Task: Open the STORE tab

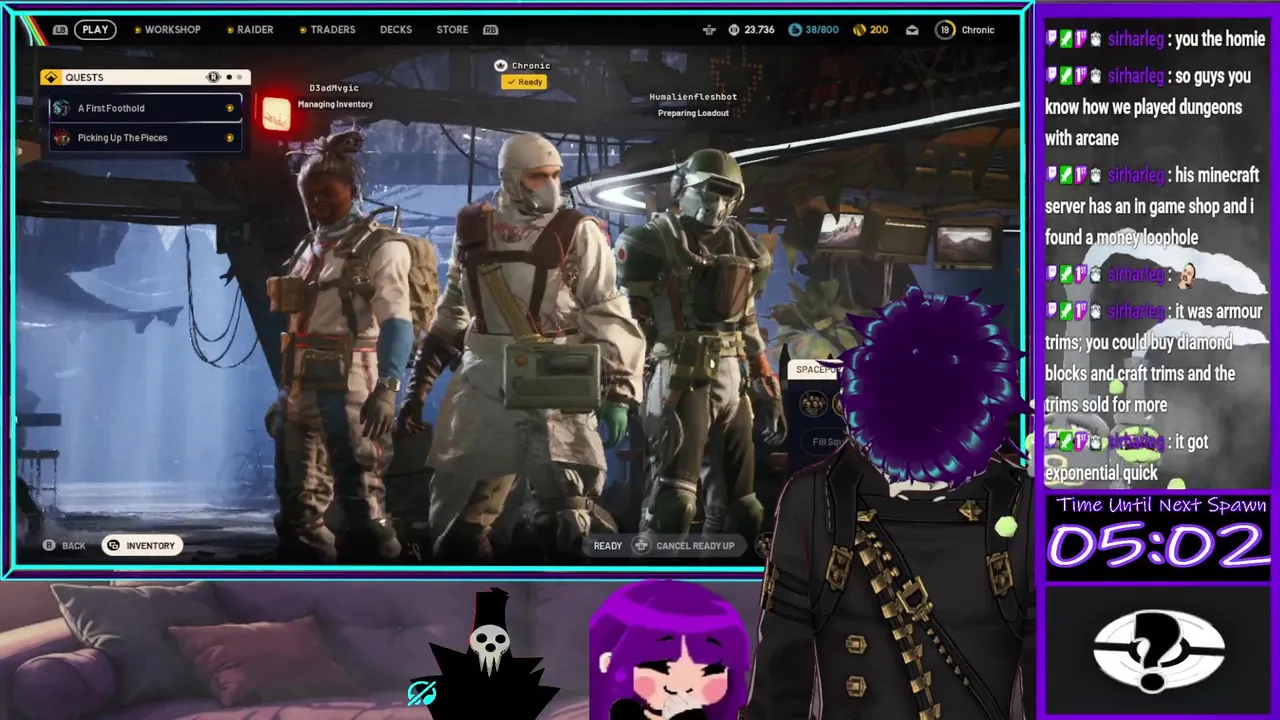Action: 452,30
